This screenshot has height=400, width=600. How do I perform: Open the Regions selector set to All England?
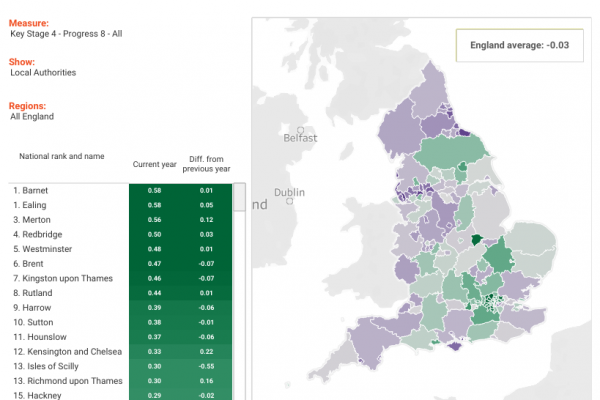click(x=33, y=116)
